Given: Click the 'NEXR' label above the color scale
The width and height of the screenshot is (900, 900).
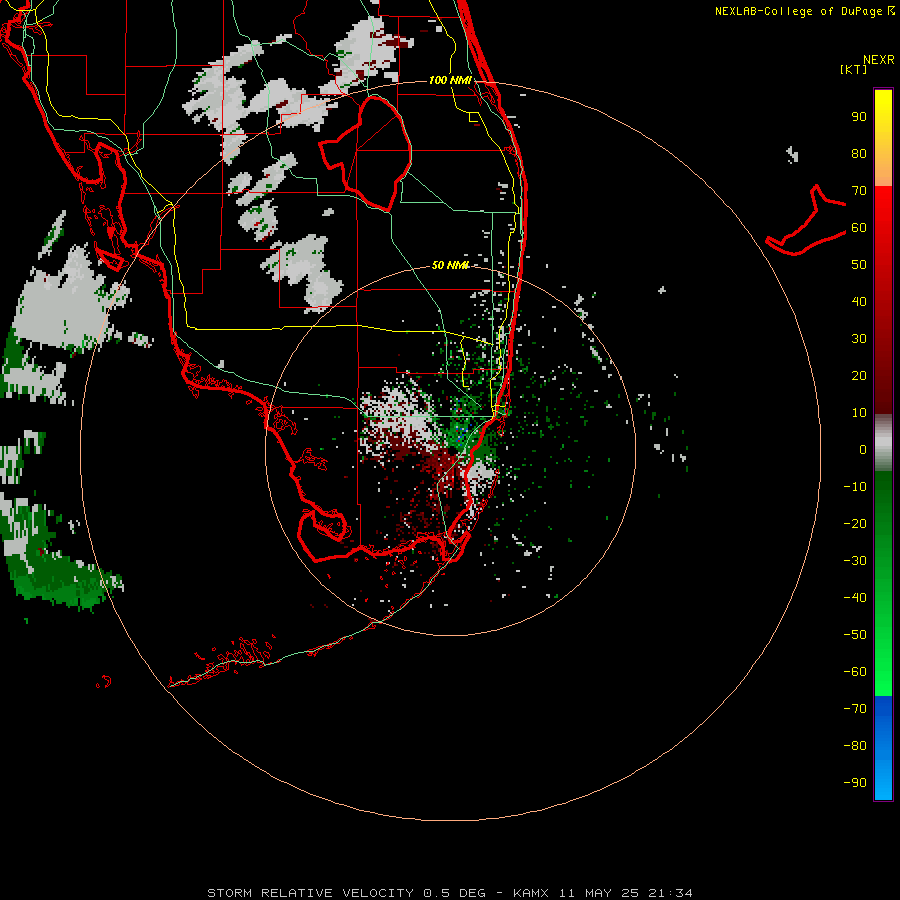Looking at the screenshot, I should 878,60.
